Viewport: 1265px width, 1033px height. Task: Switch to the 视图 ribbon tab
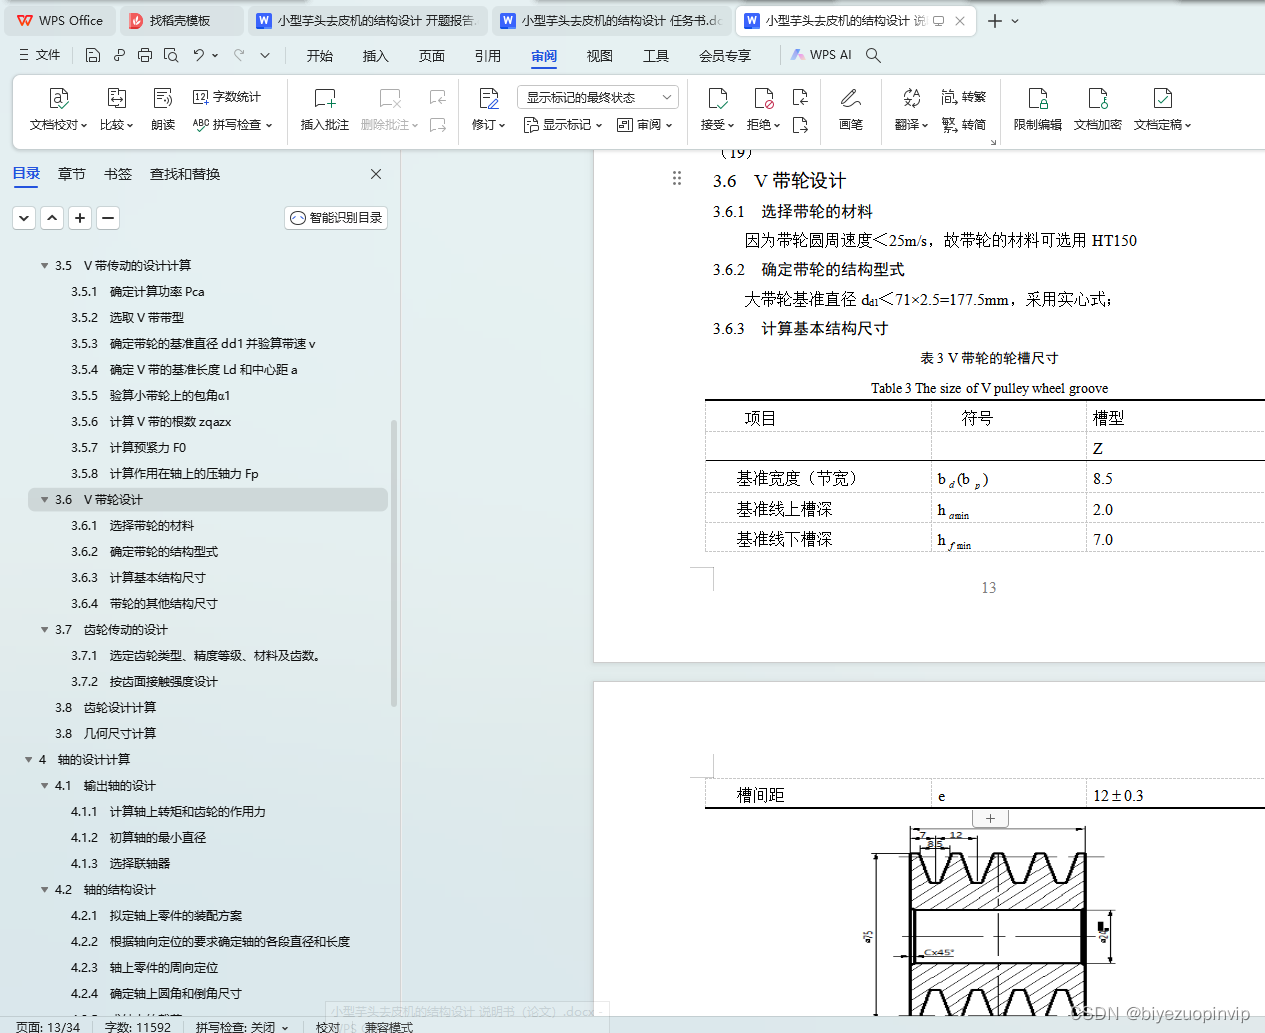[x=600, y=56]
